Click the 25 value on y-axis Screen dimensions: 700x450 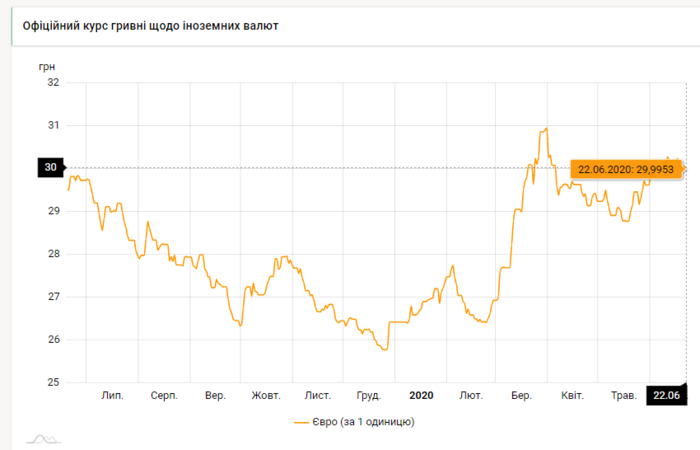click(x=53, y=383)
